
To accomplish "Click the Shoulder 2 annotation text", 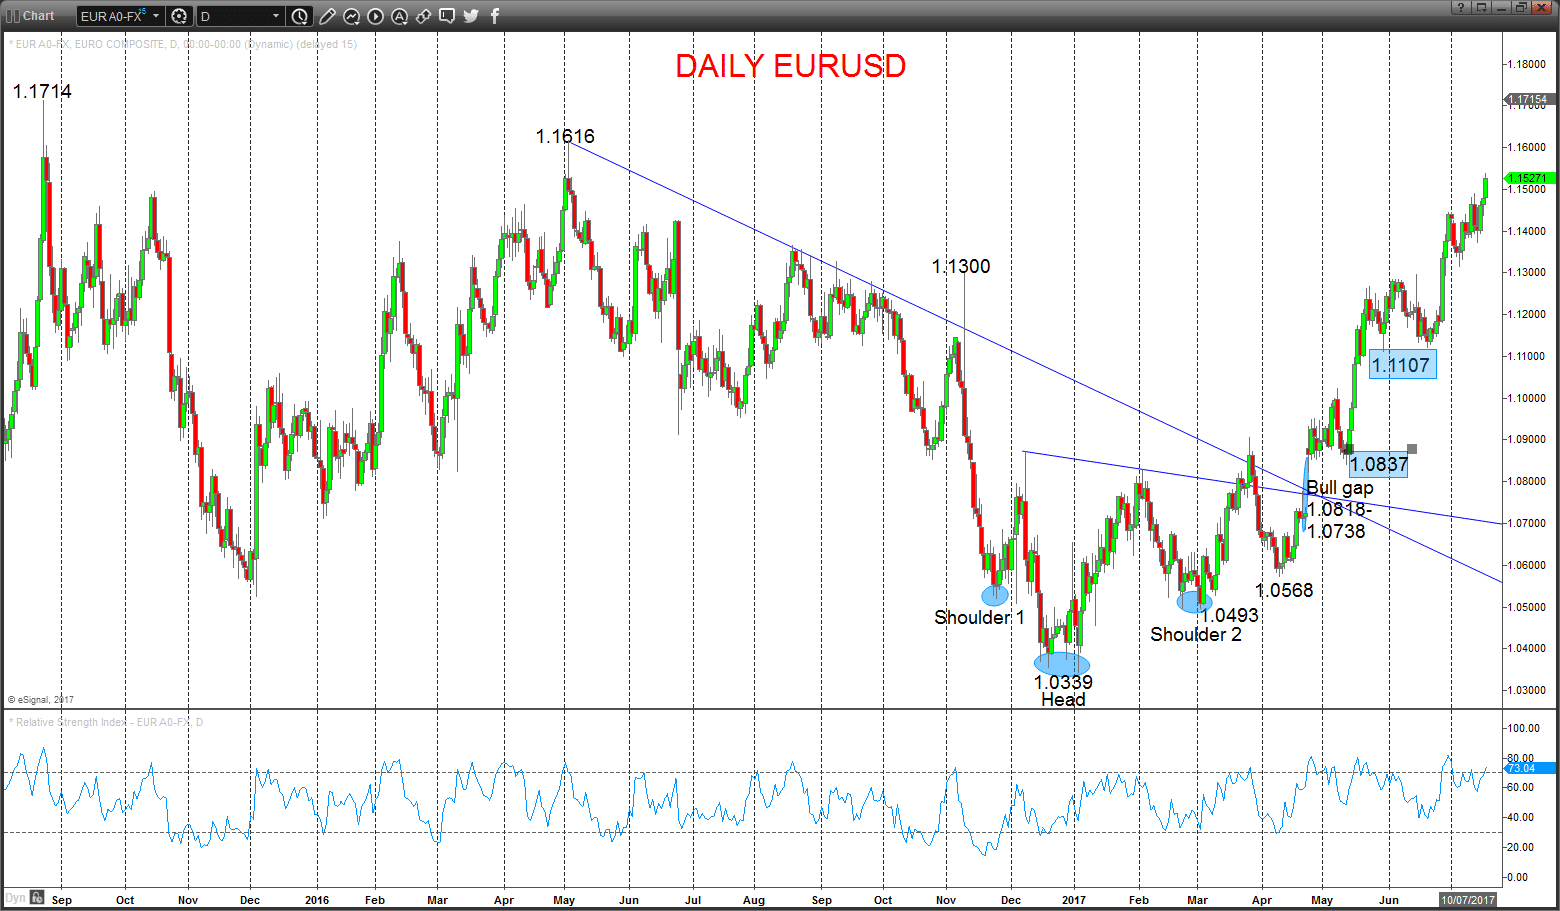I will point(1196,634).
